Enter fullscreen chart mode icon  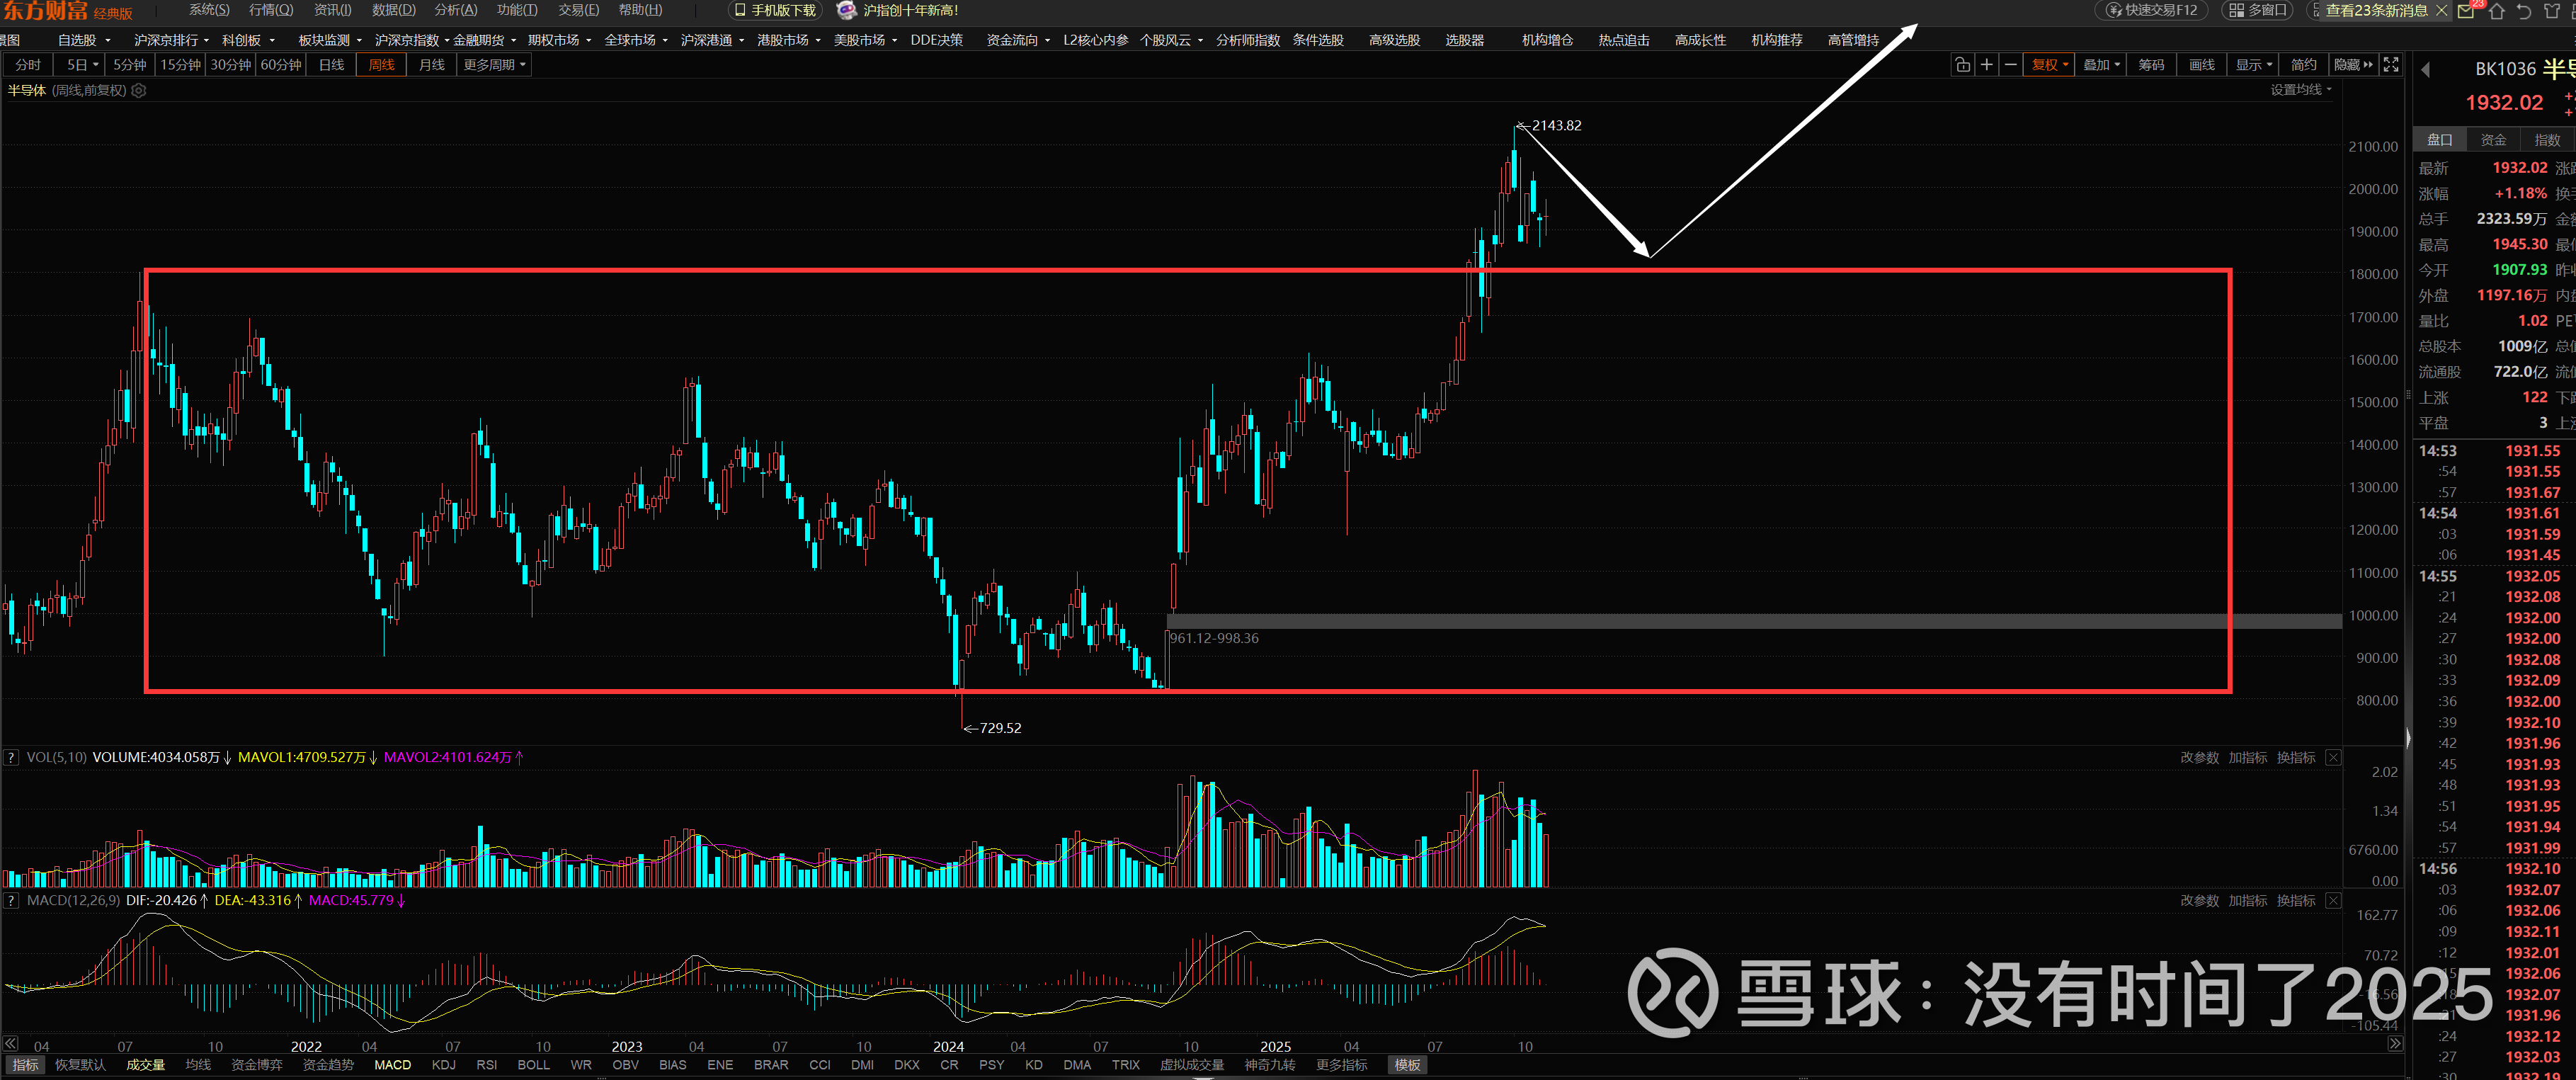2390,65
